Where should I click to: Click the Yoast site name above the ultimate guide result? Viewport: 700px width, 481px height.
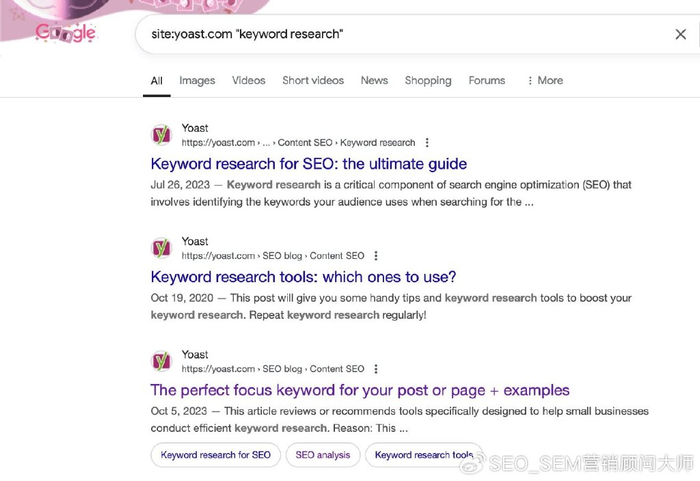click(x=195, y=128)
